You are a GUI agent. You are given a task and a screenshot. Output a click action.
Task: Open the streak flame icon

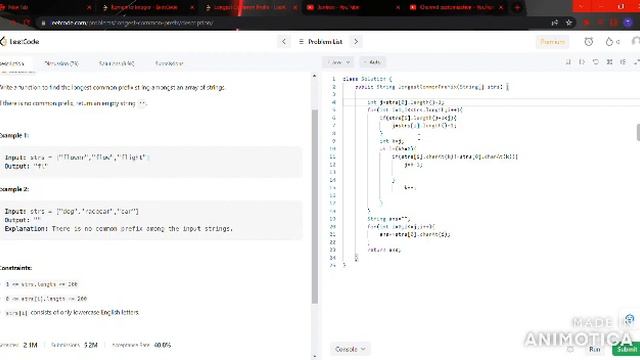[609, 42]
